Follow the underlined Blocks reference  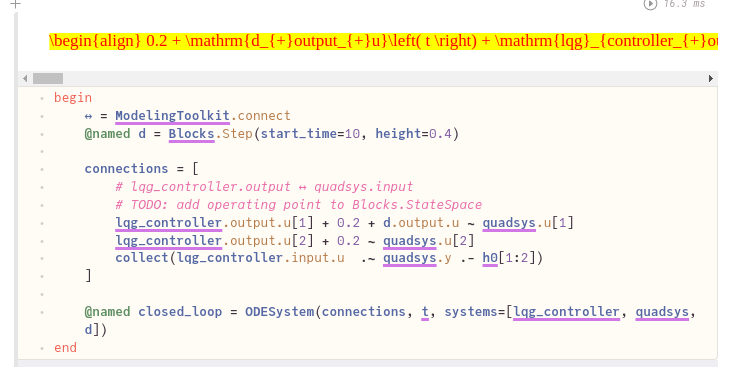point(192,134)
